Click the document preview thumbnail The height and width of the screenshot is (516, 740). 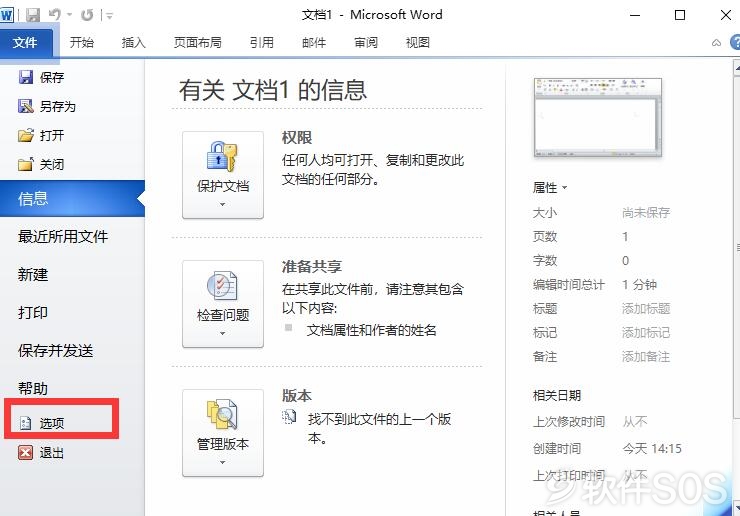pos(597,118)
